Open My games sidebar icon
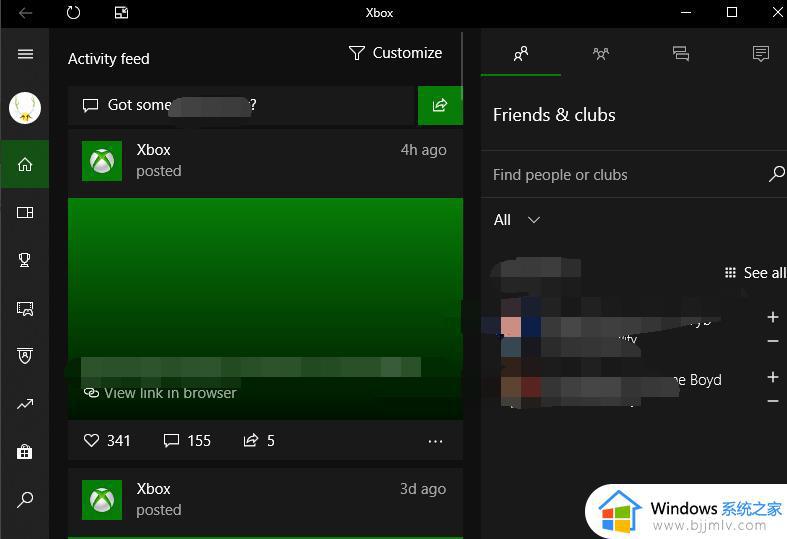This screenshot has width=787, height=539. coord(25,213)
